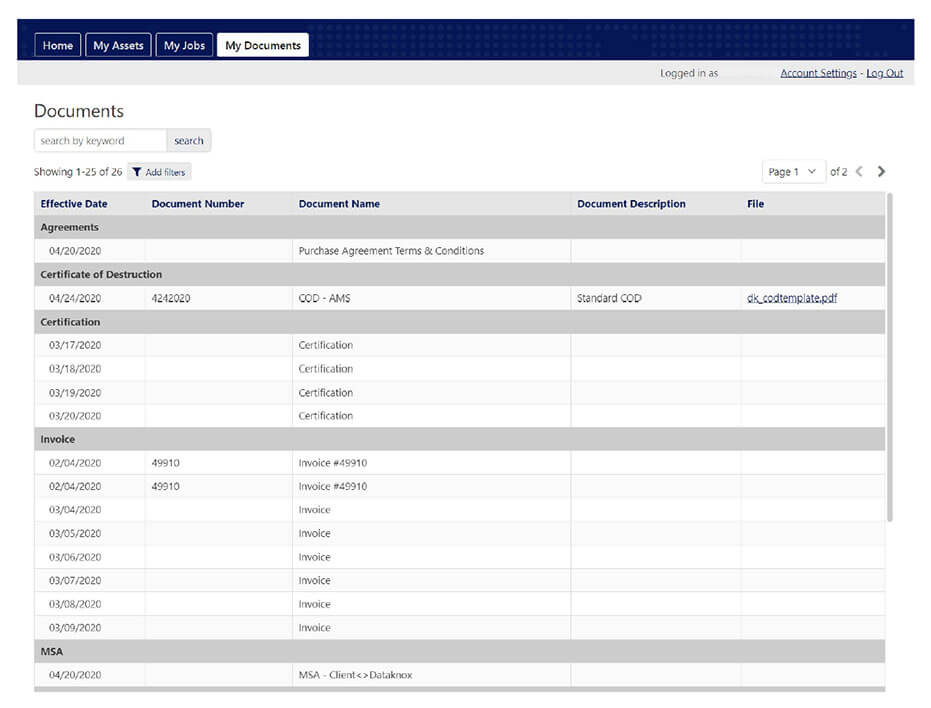Go to previous page arrow

pos(859,172)
